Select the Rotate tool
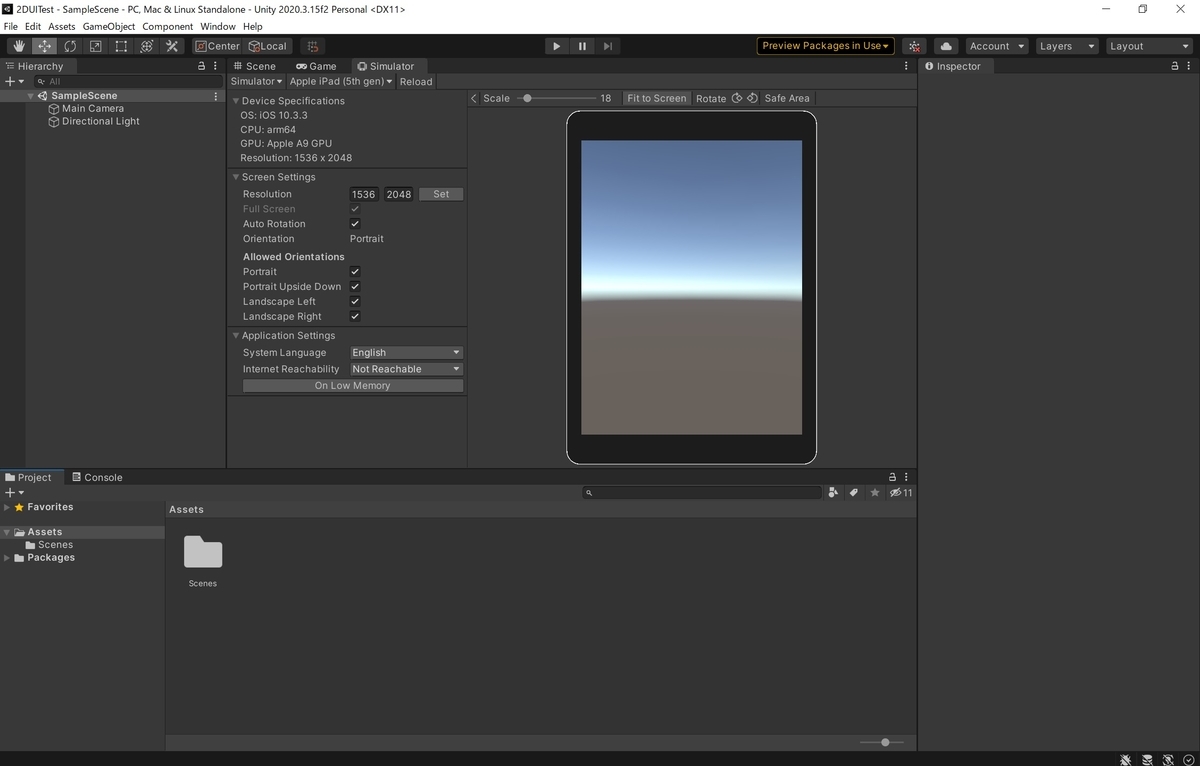 coord(70,46)
